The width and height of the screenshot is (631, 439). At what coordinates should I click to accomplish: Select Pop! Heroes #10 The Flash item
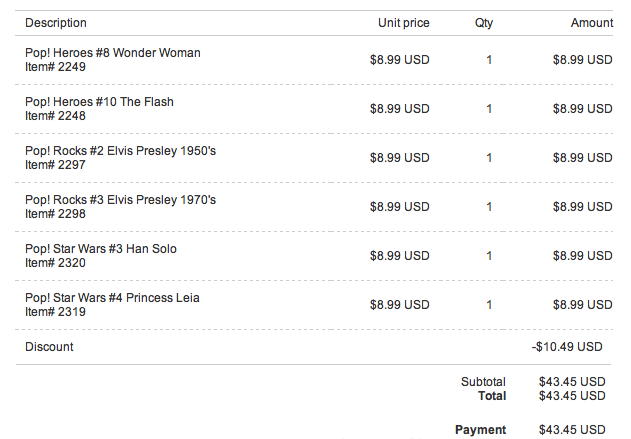tap(99, 102)
